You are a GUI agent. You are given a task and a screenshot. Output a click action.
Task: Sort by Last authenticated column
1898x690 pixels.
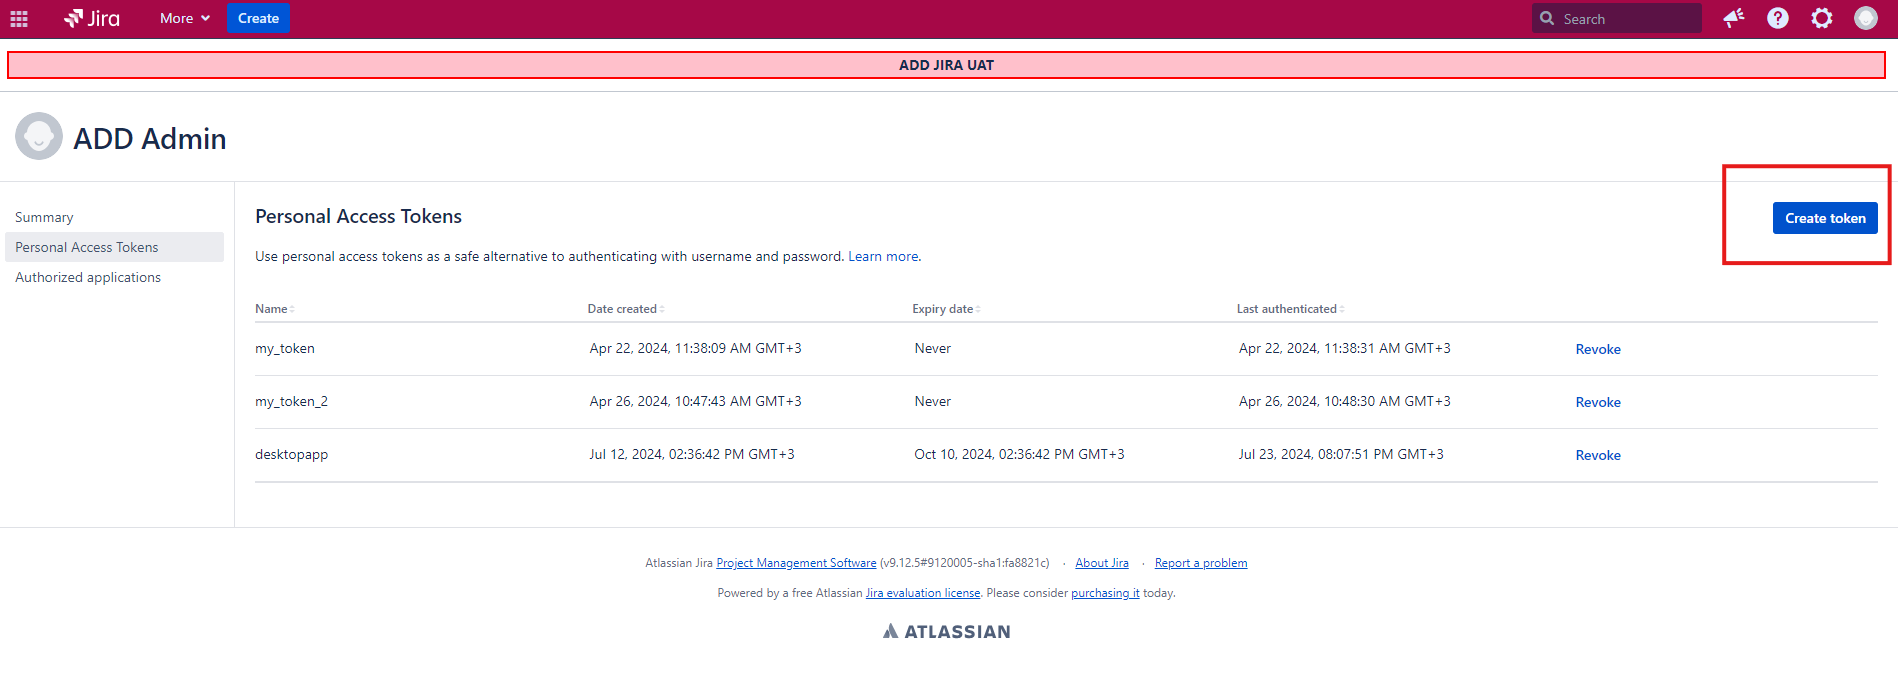[x=1289, y=309]
